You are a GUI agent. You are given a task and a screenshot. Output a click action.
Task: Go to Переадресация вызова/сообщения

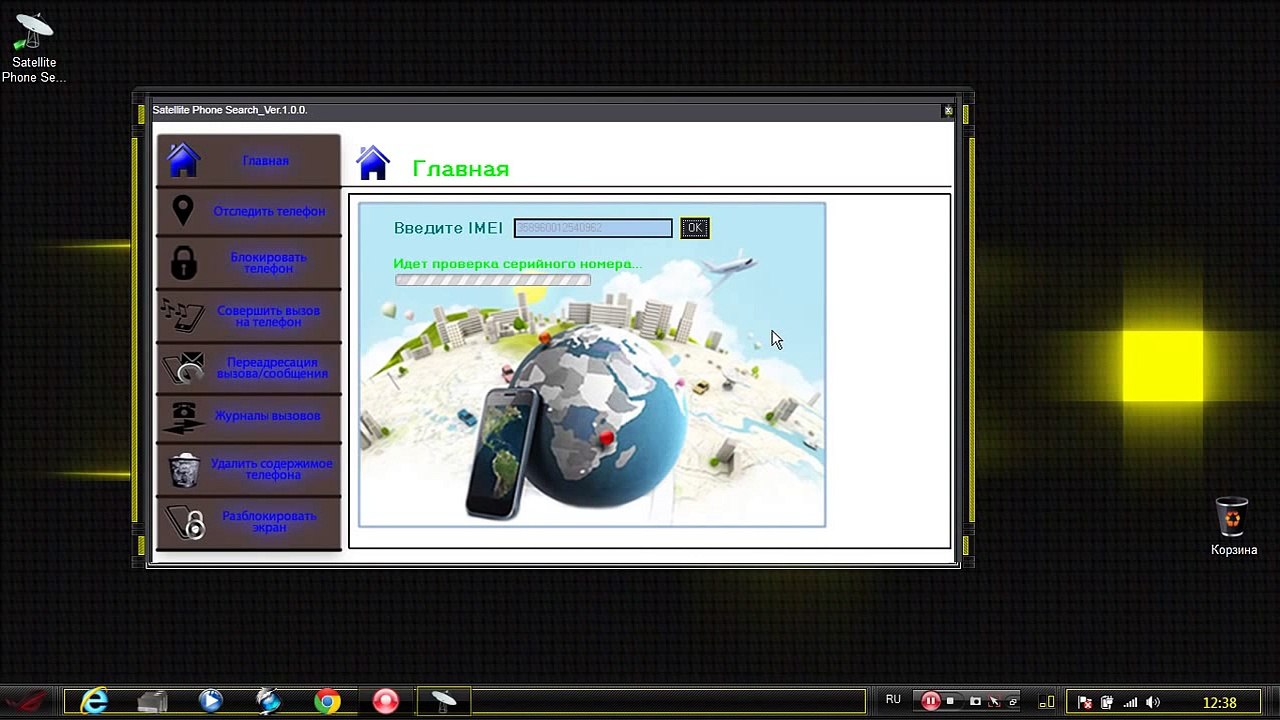pyautogui.click(x=248, y=368)
